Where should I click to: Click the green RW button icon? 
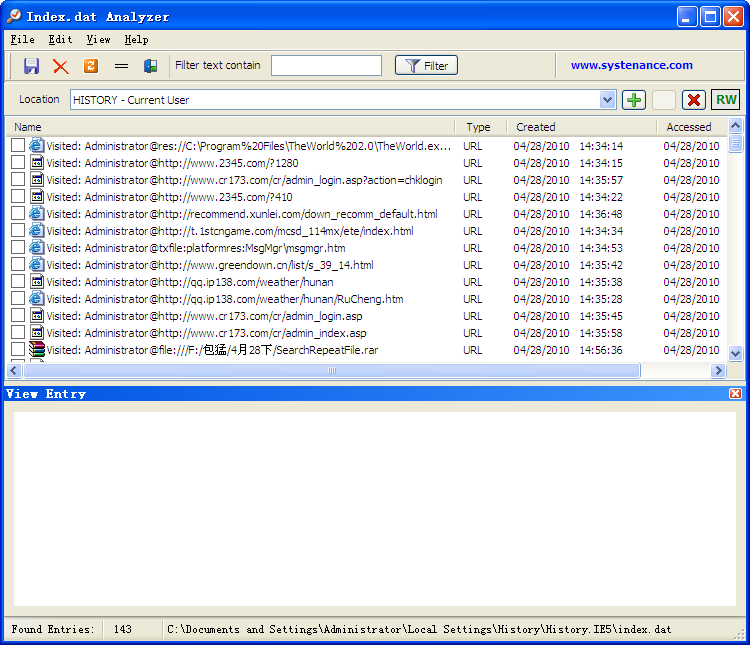(x=726, y=100)
